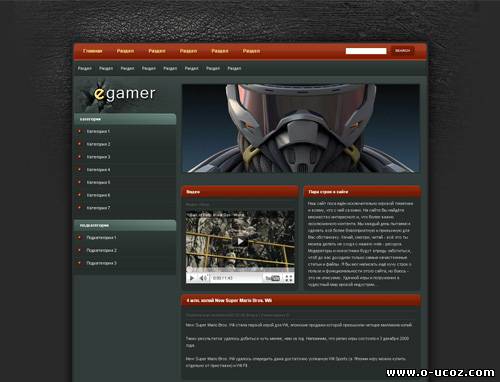Click the armored helmet banner image
500x382 pixels.
pos(301,128)
